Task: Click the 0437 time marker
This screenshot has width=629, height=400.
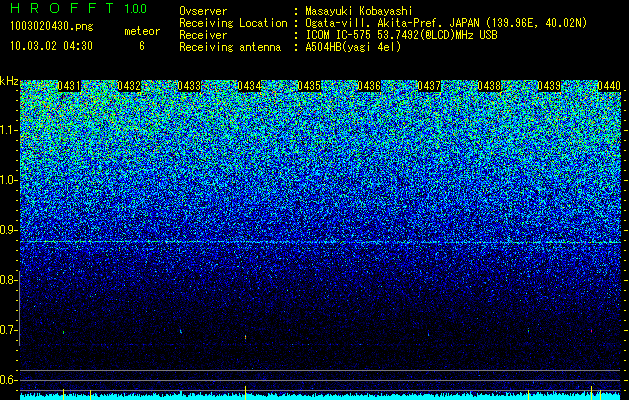Action: [x=429, y=86]
